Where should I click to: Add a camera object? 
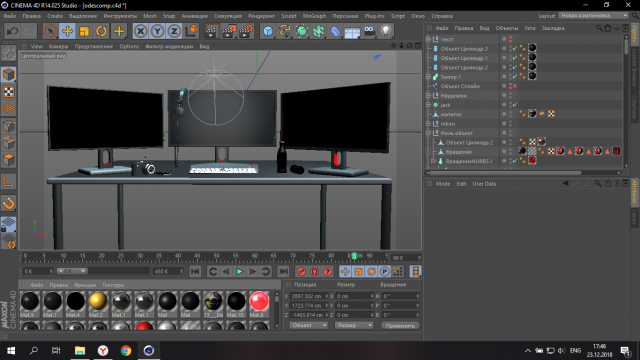[x=369, y=31]
